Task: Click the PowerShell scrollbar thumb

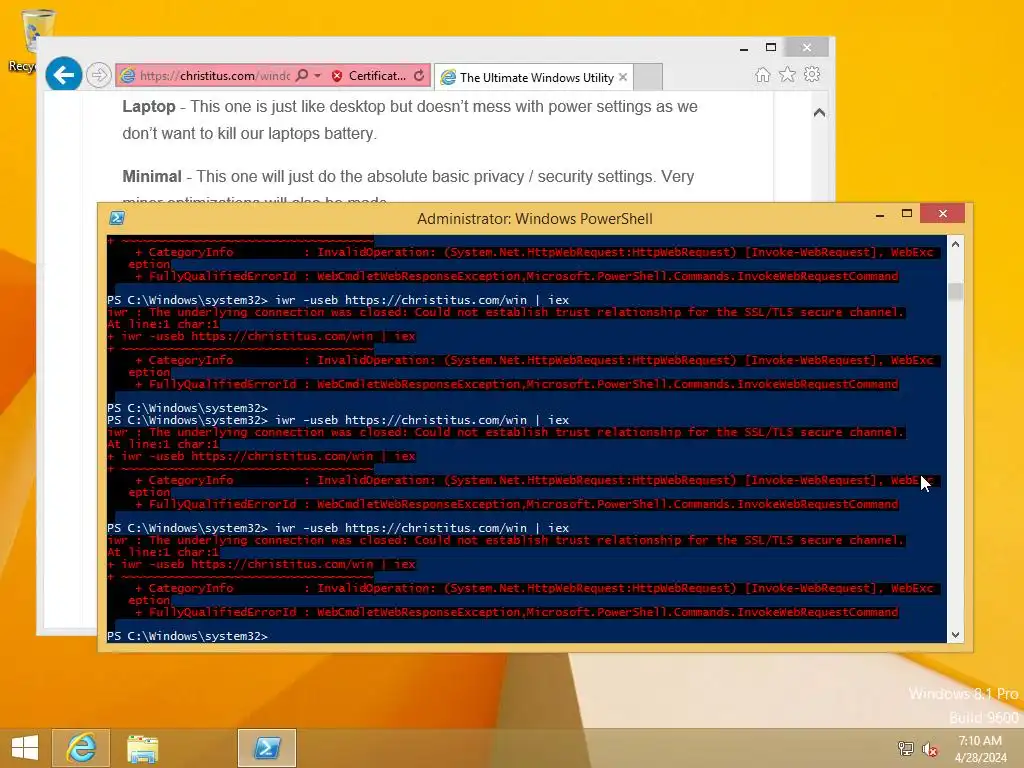Action: pyautogui.click(x=955, y=291)
